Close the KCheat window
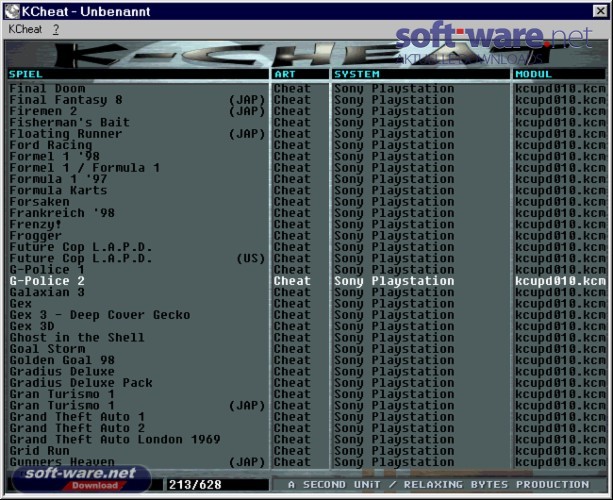 coord(600,11)
